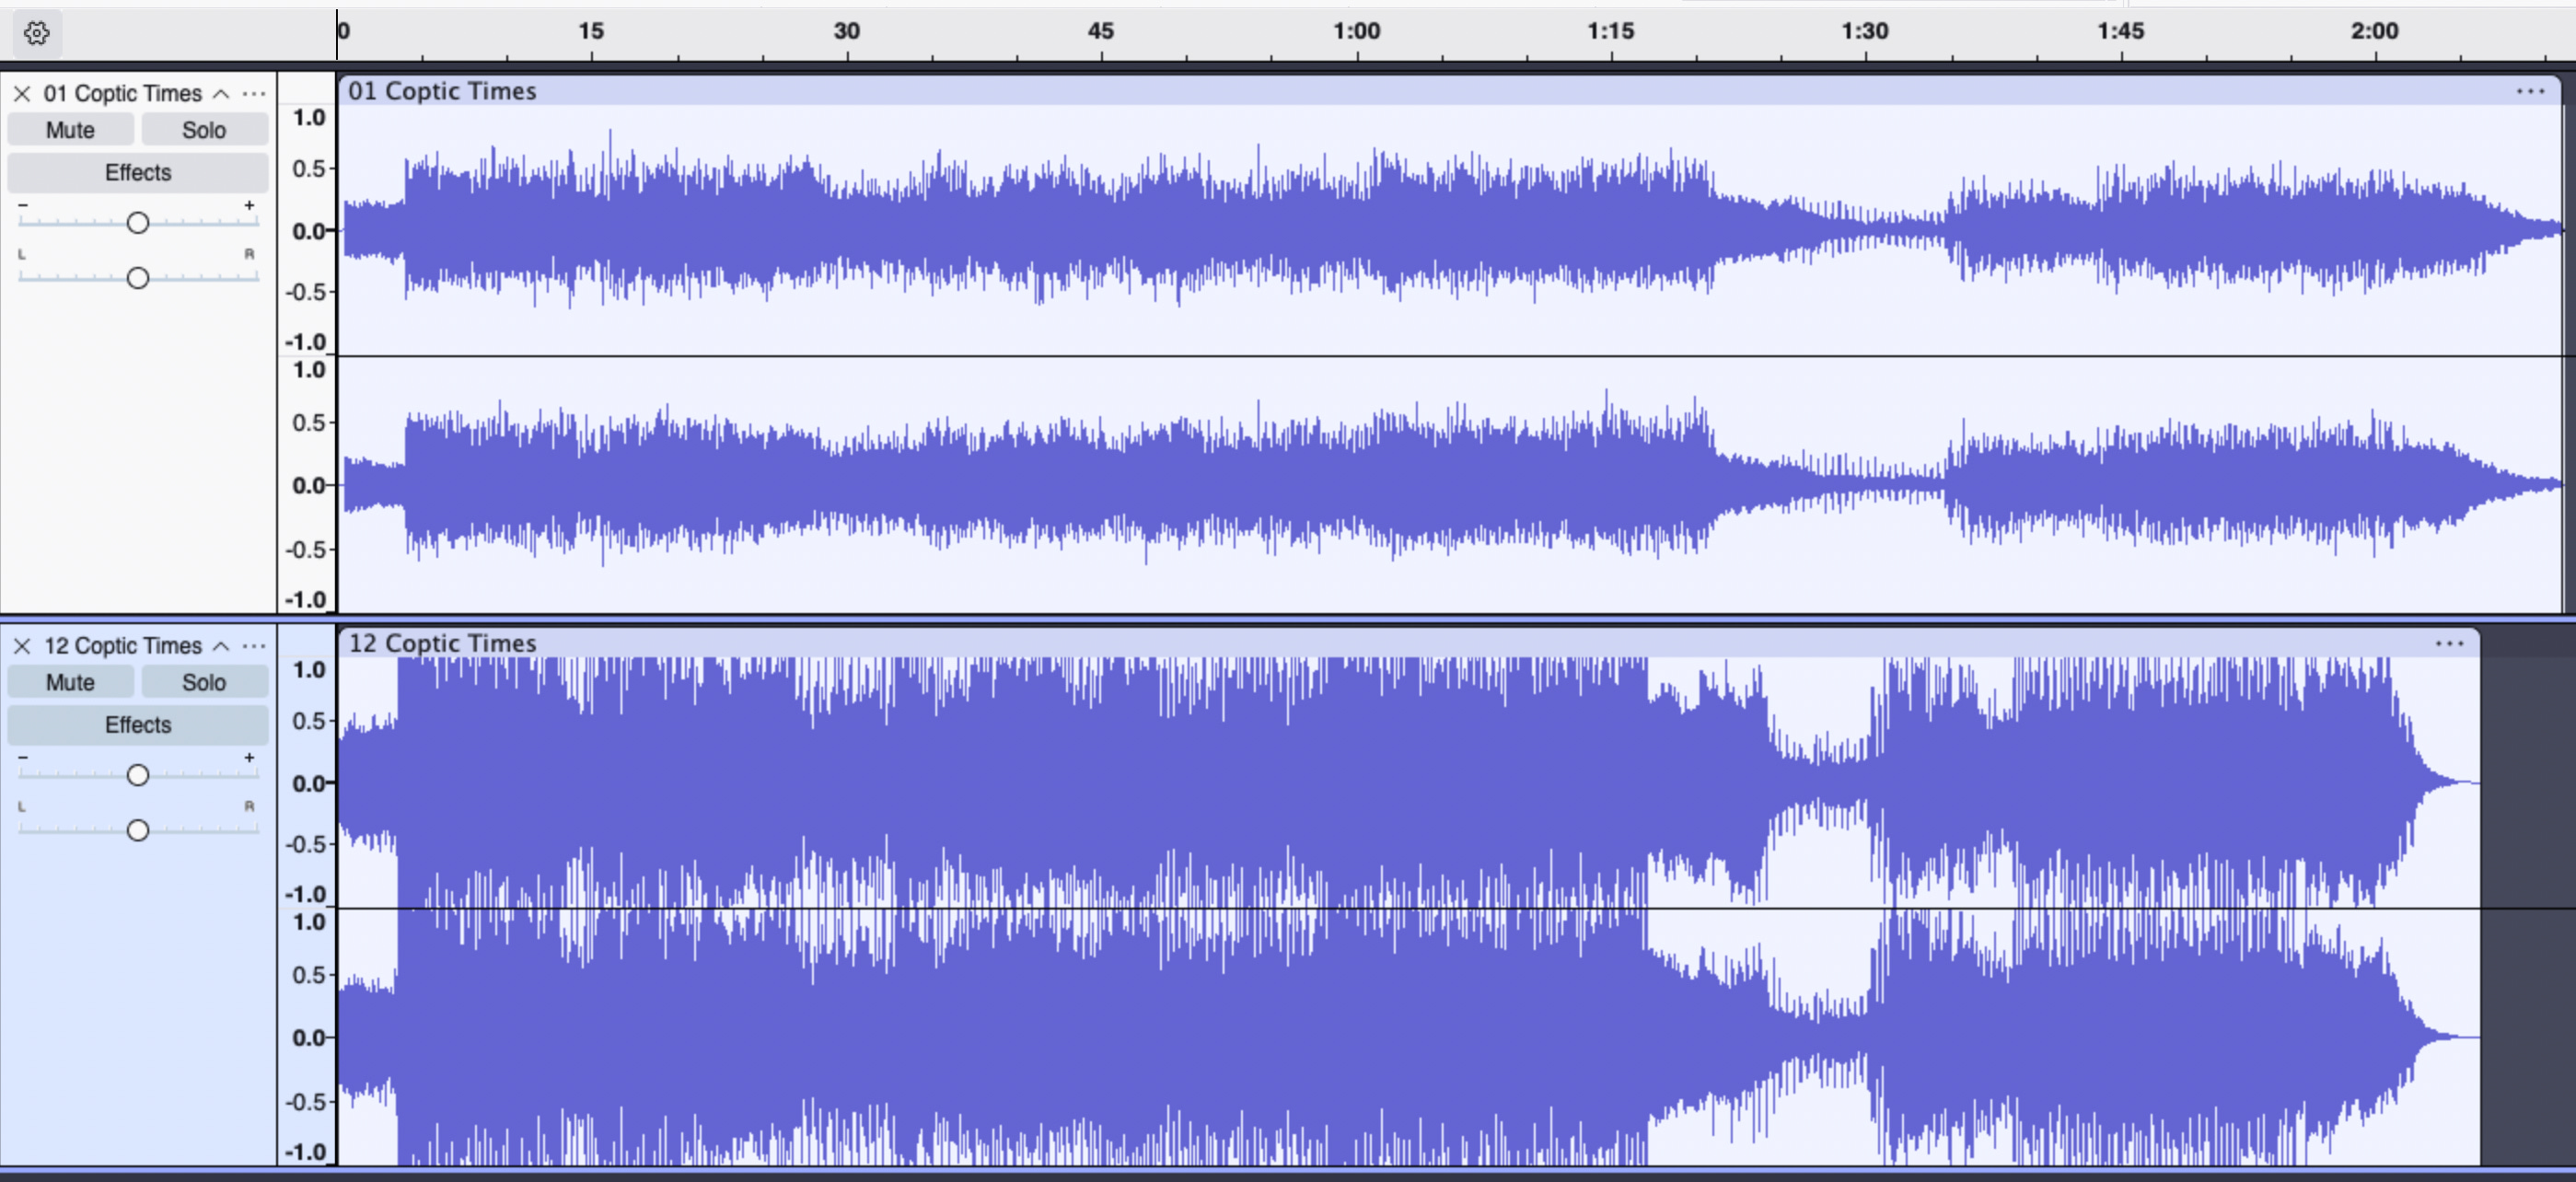Open 12 Coptic Times clip options dots
The height and width of the screenshot is (1182, 2576).
pyautogui.click(x=2449, y=643)
